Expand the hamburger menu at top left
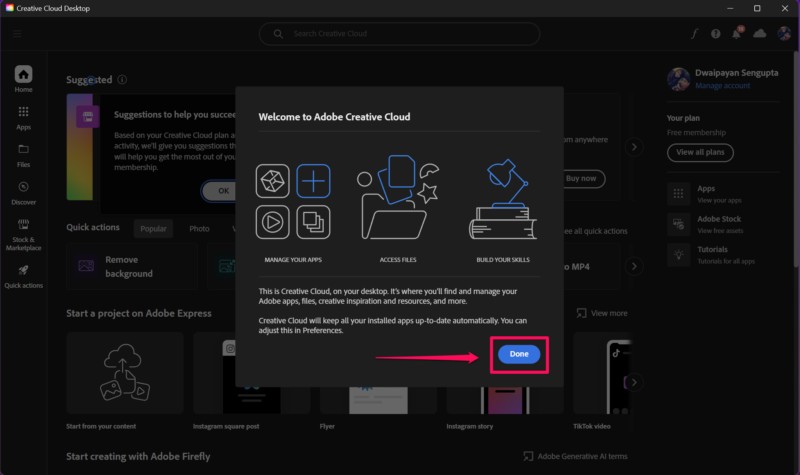 click(x=17, y=33)
